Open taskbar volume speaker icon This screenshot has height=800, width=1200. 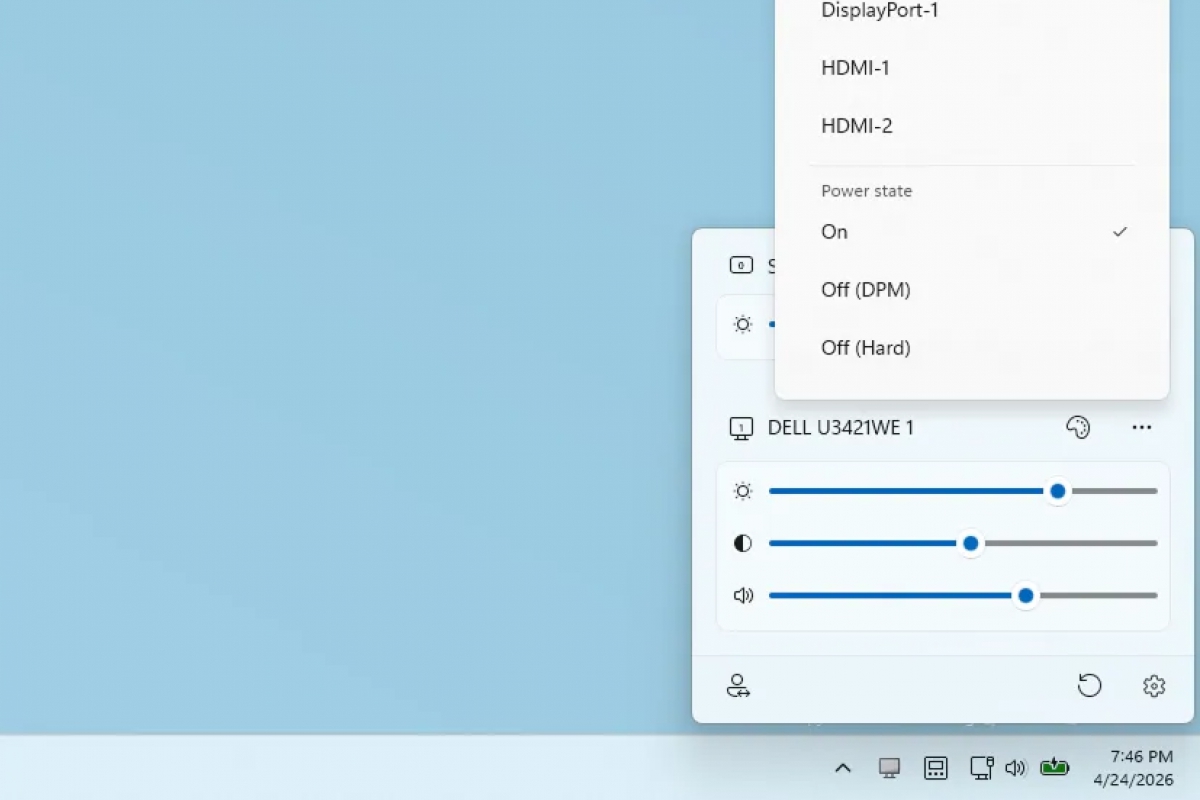point(1015,768)
